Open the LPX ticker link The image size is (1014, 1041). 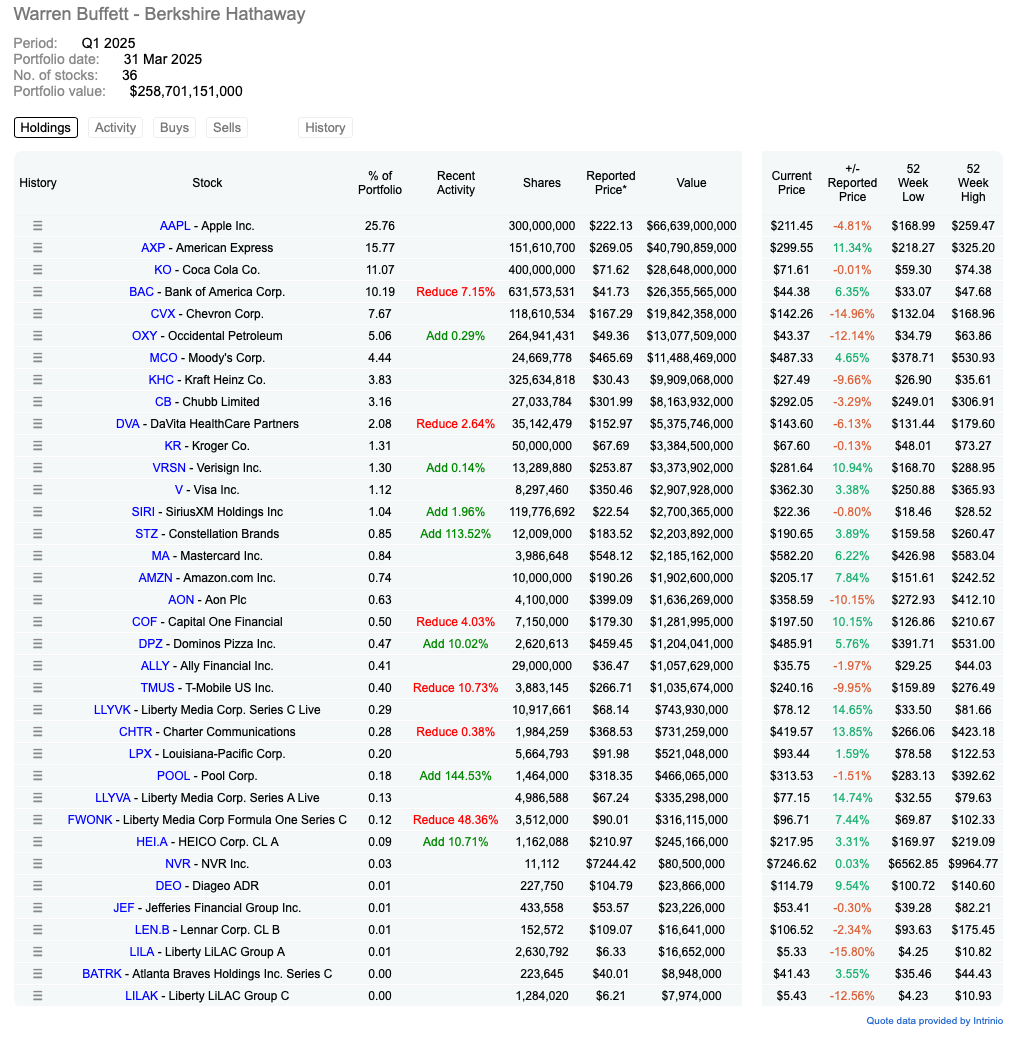pos(140,754)
